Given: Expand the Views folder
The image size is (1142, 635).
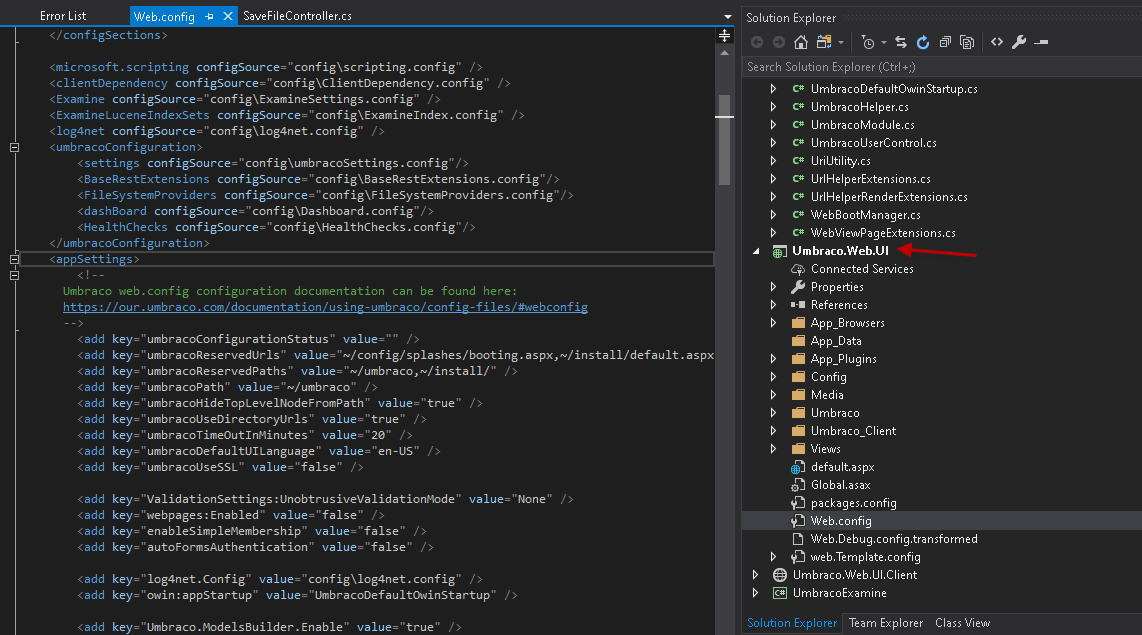Looking at the screenshot, I should coord(773,449).
